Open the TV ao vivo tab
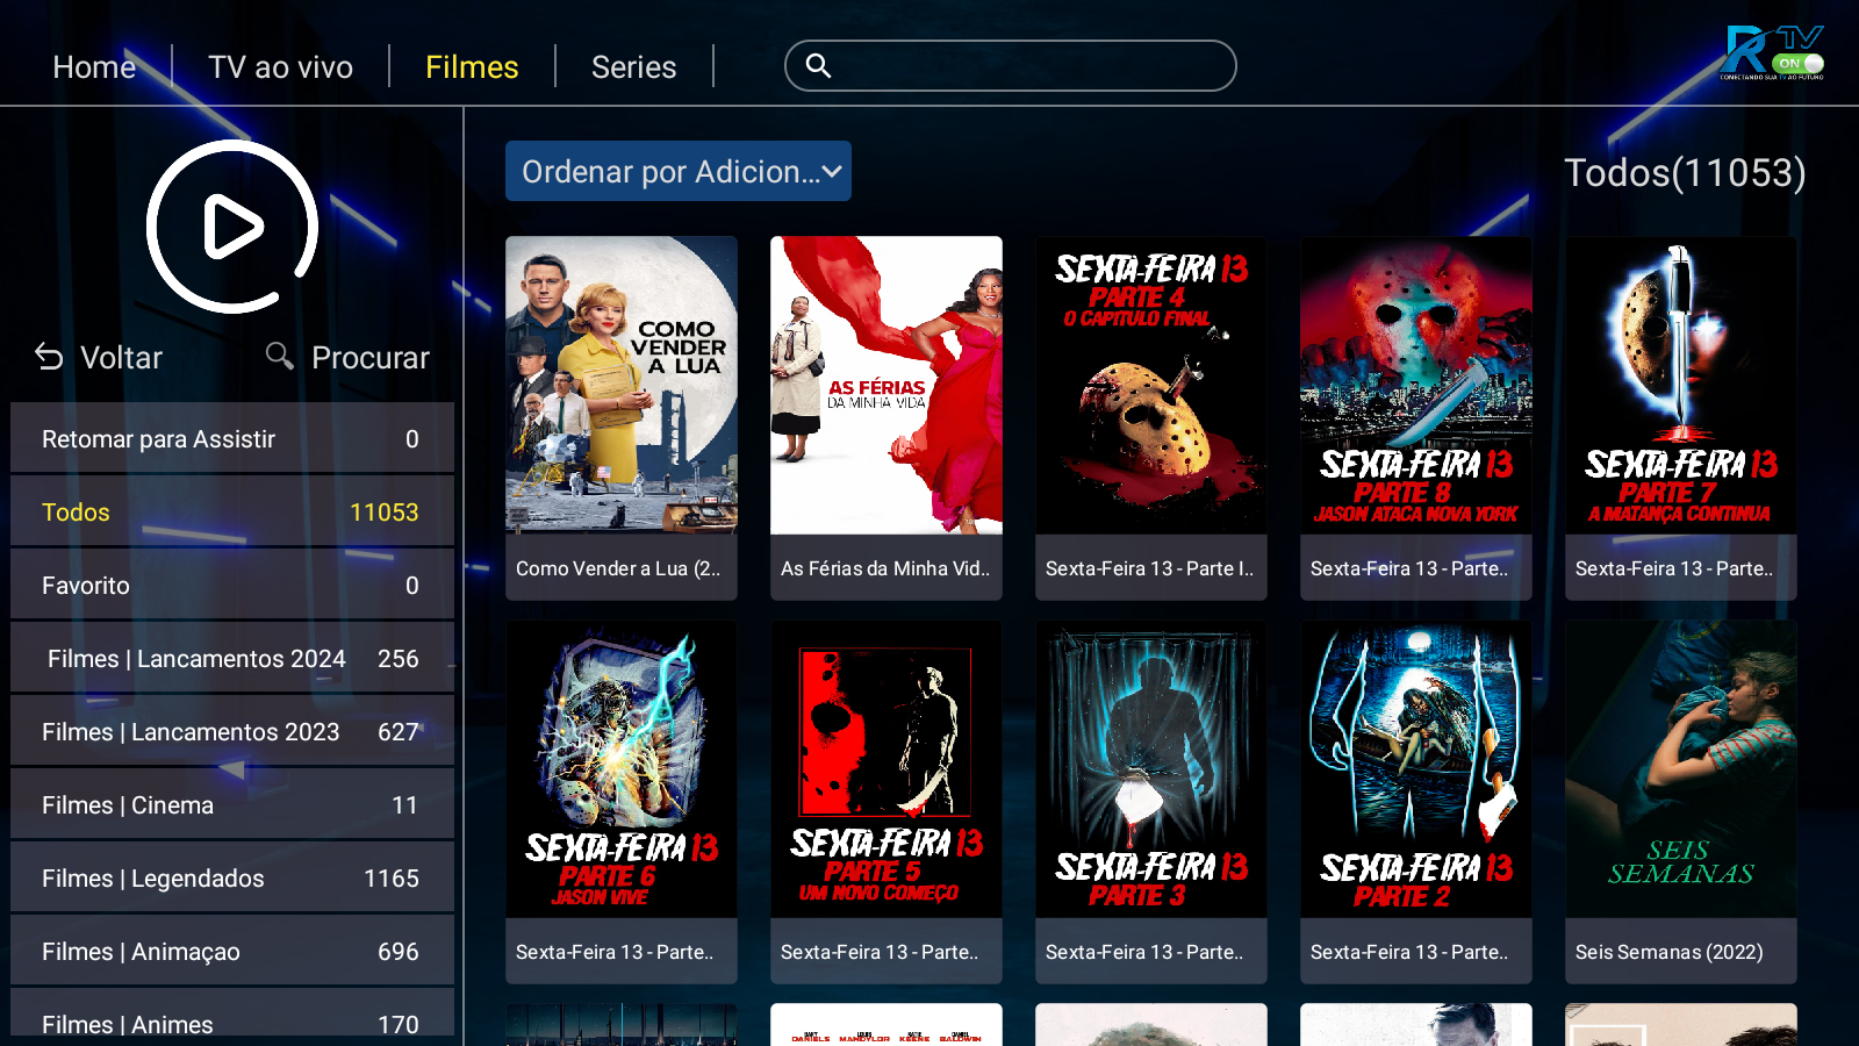 click(280, 67)
